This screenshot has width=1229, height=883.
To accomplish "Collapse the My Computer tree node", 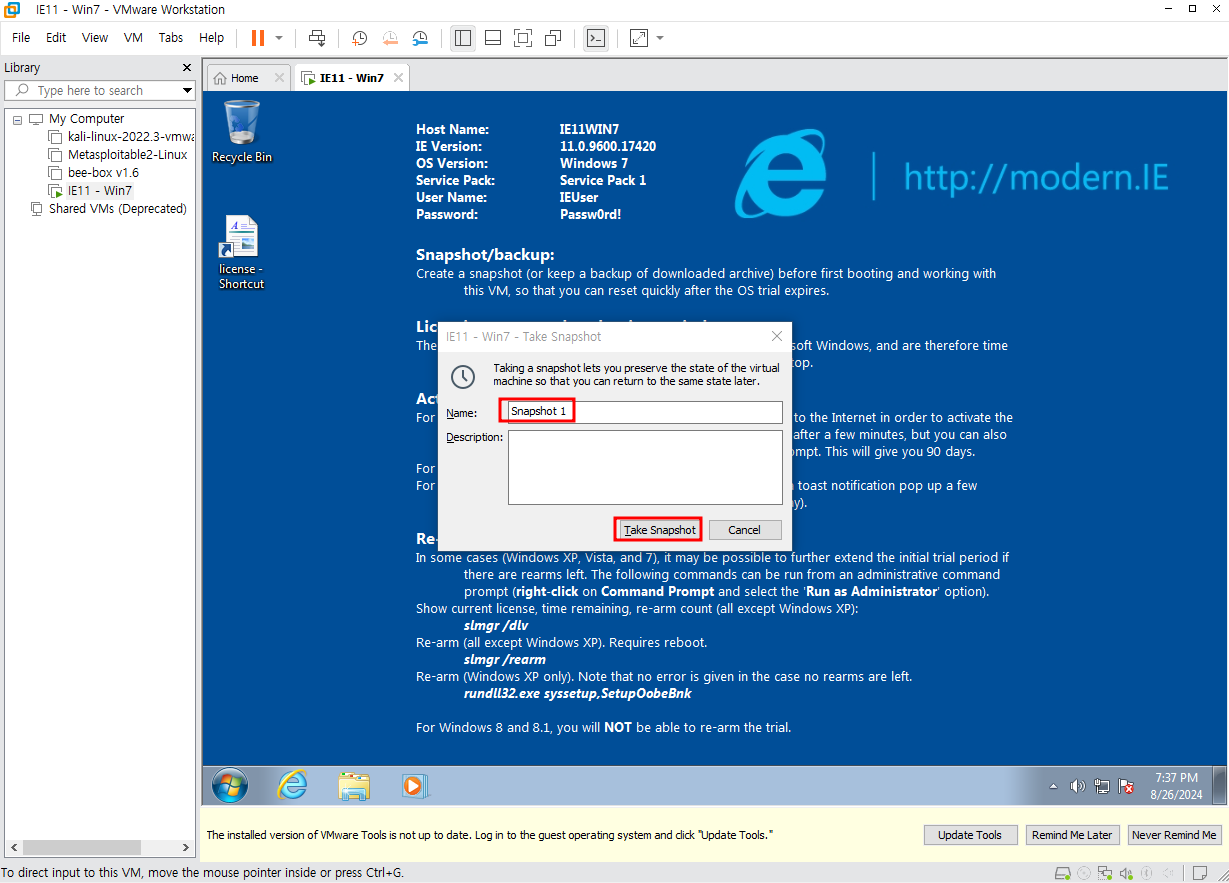I will tap(17, 119).
